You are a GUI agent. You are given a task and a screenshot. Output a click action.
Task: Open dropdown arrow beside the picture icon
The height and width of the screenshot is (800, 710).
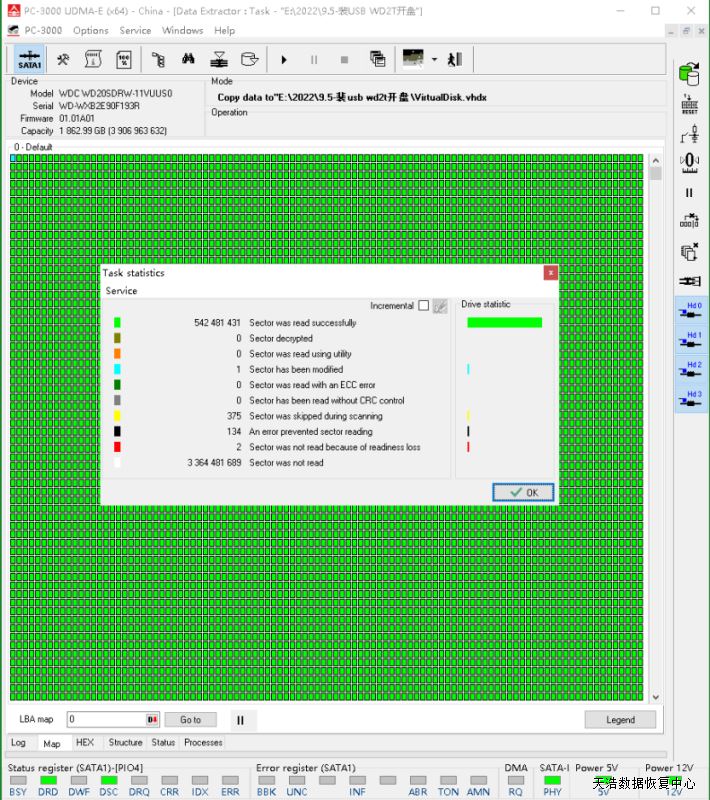434,59
